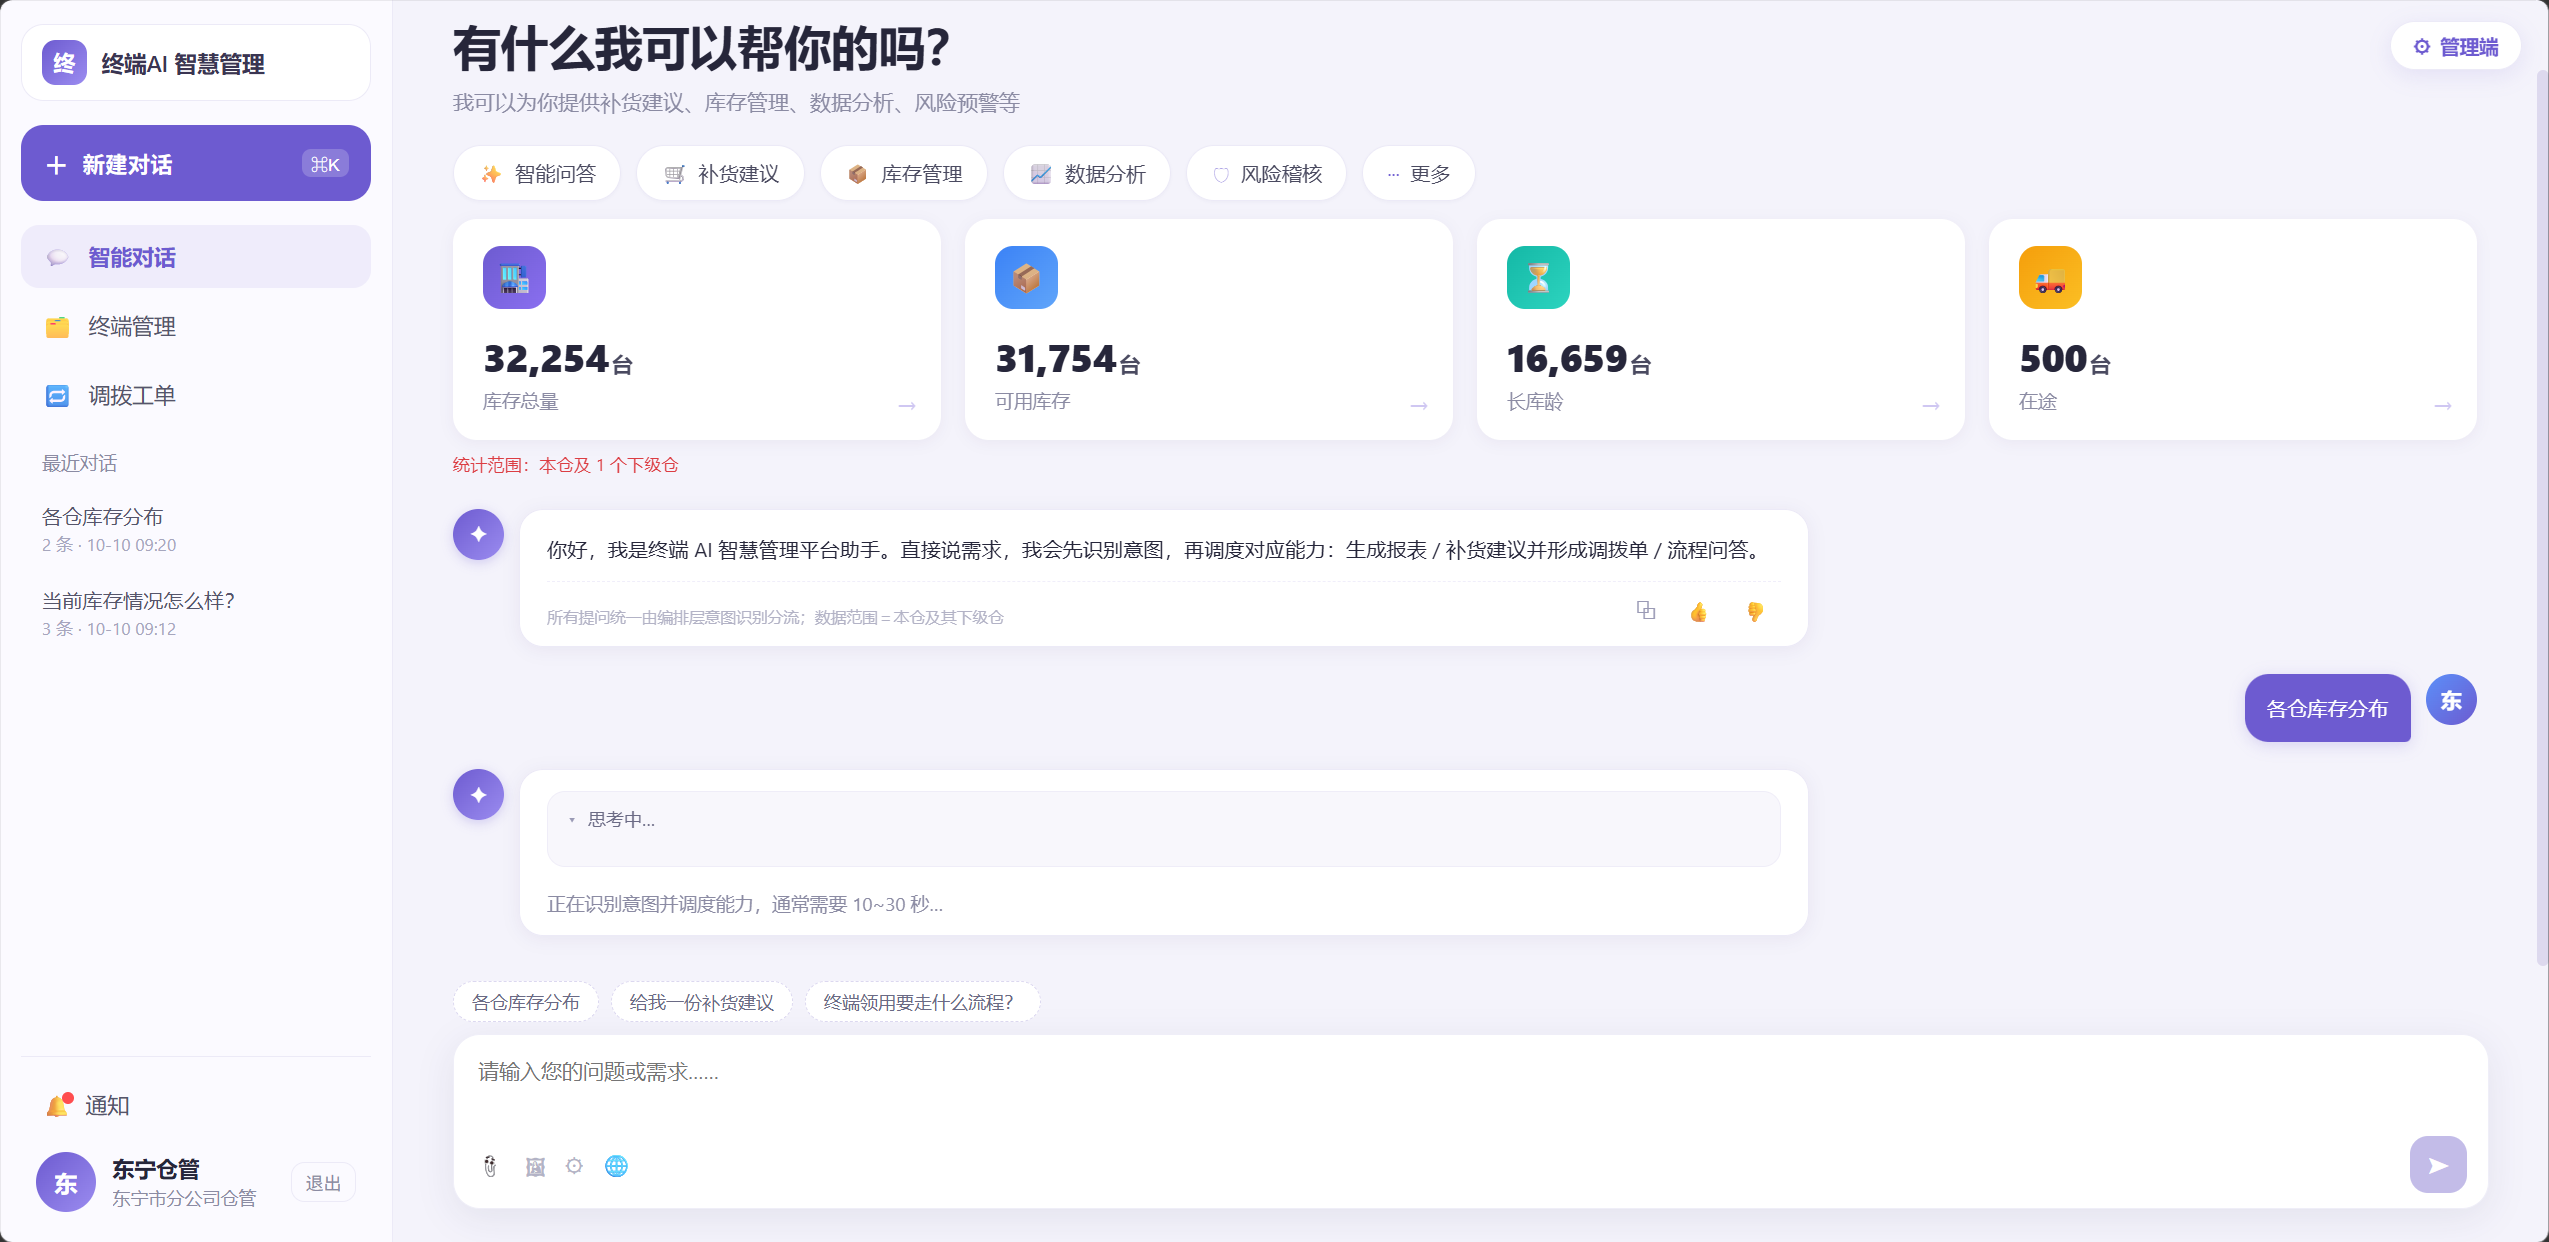This screenshot has height=1242, width=2549.
Task: Click the 退出 logout button
Action: point(323,1183)
